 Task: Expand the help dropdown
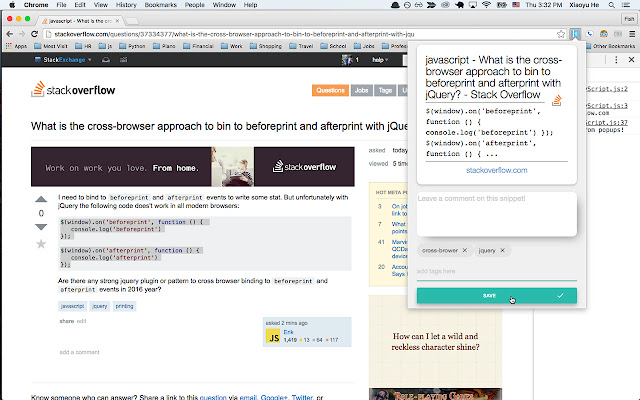(x=380, y=60)
